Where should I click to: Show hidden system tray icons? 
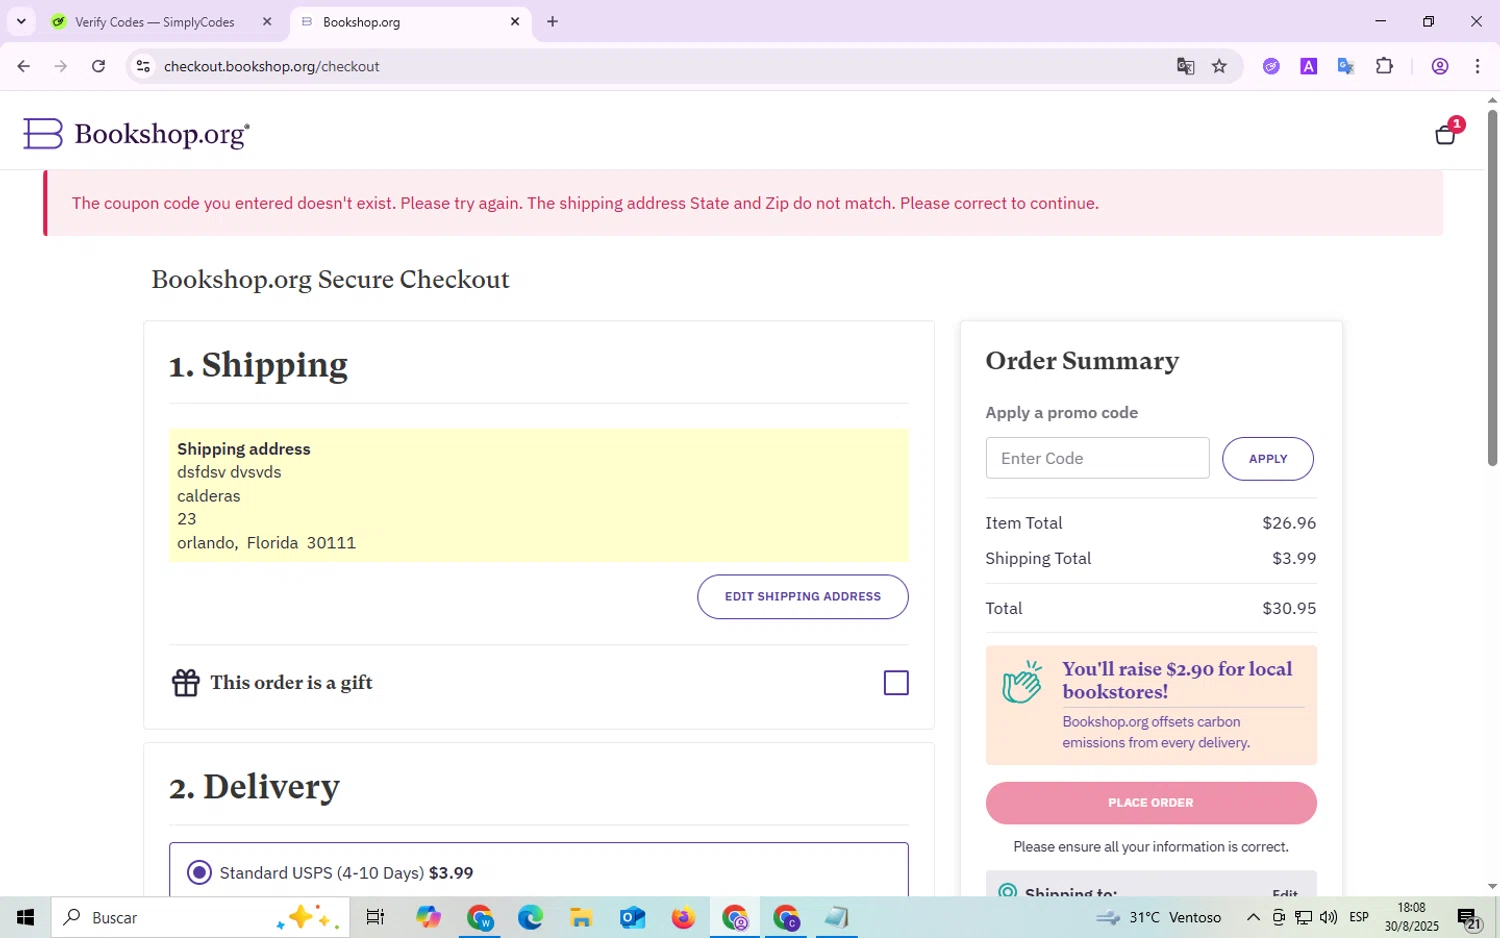click(x=1252, y=917)
